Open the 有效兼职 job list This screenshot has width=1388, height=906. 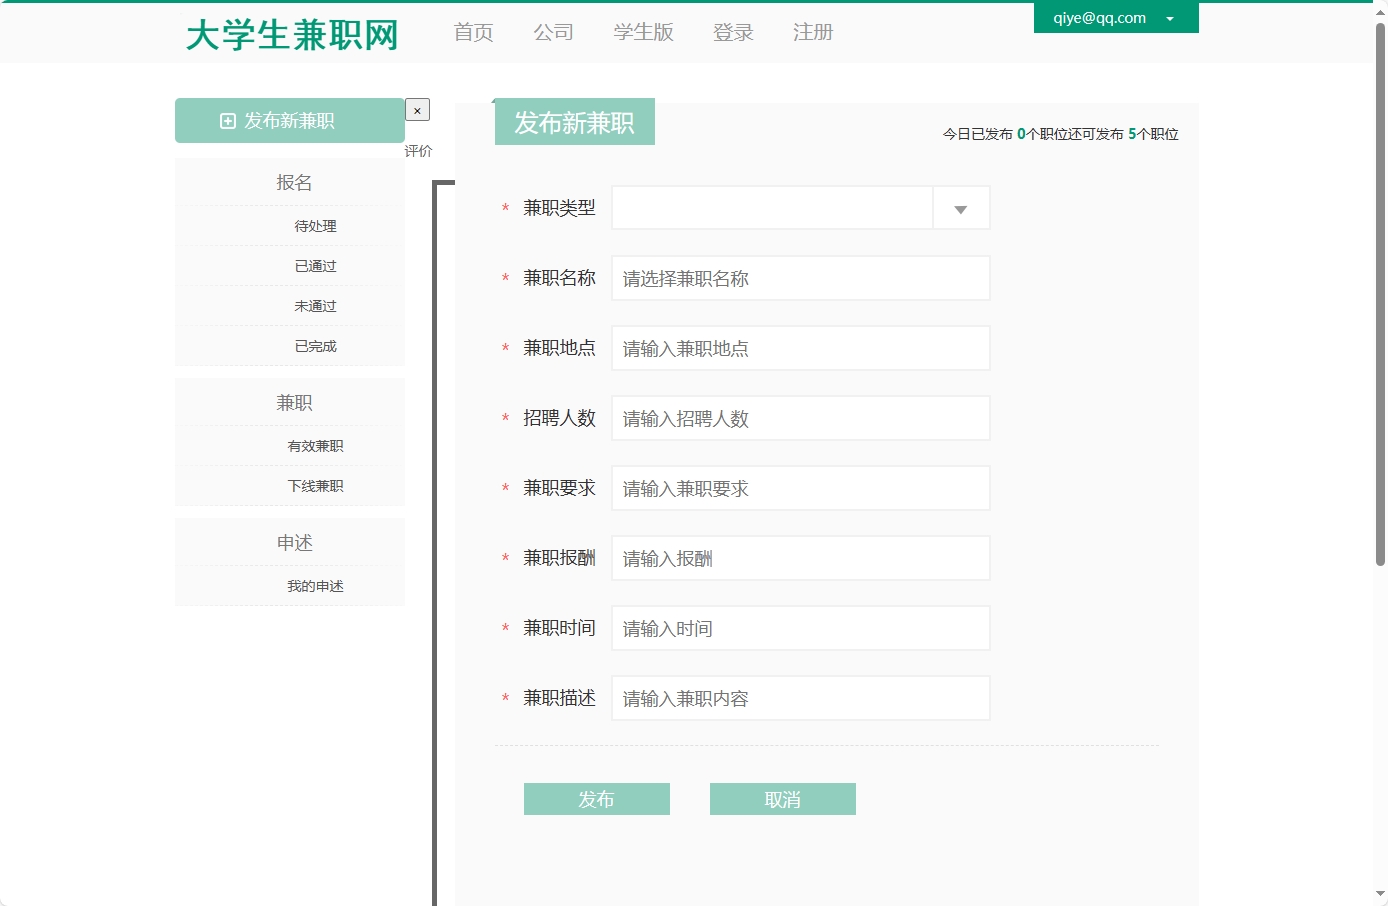(x=315, y=445)
